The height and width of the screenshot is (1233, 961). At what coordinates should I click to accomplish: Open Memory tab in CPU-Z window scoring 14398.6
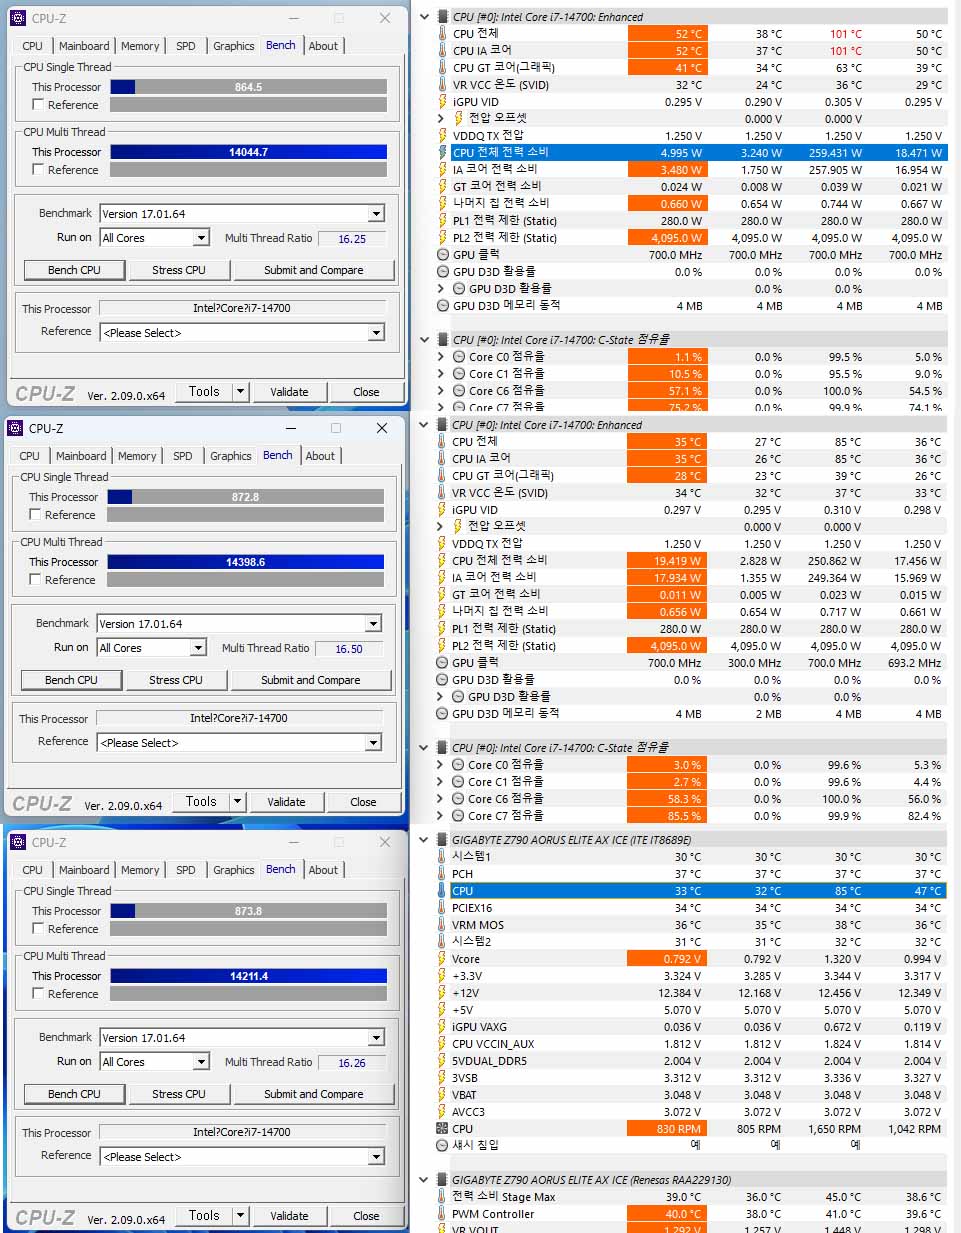137,456
